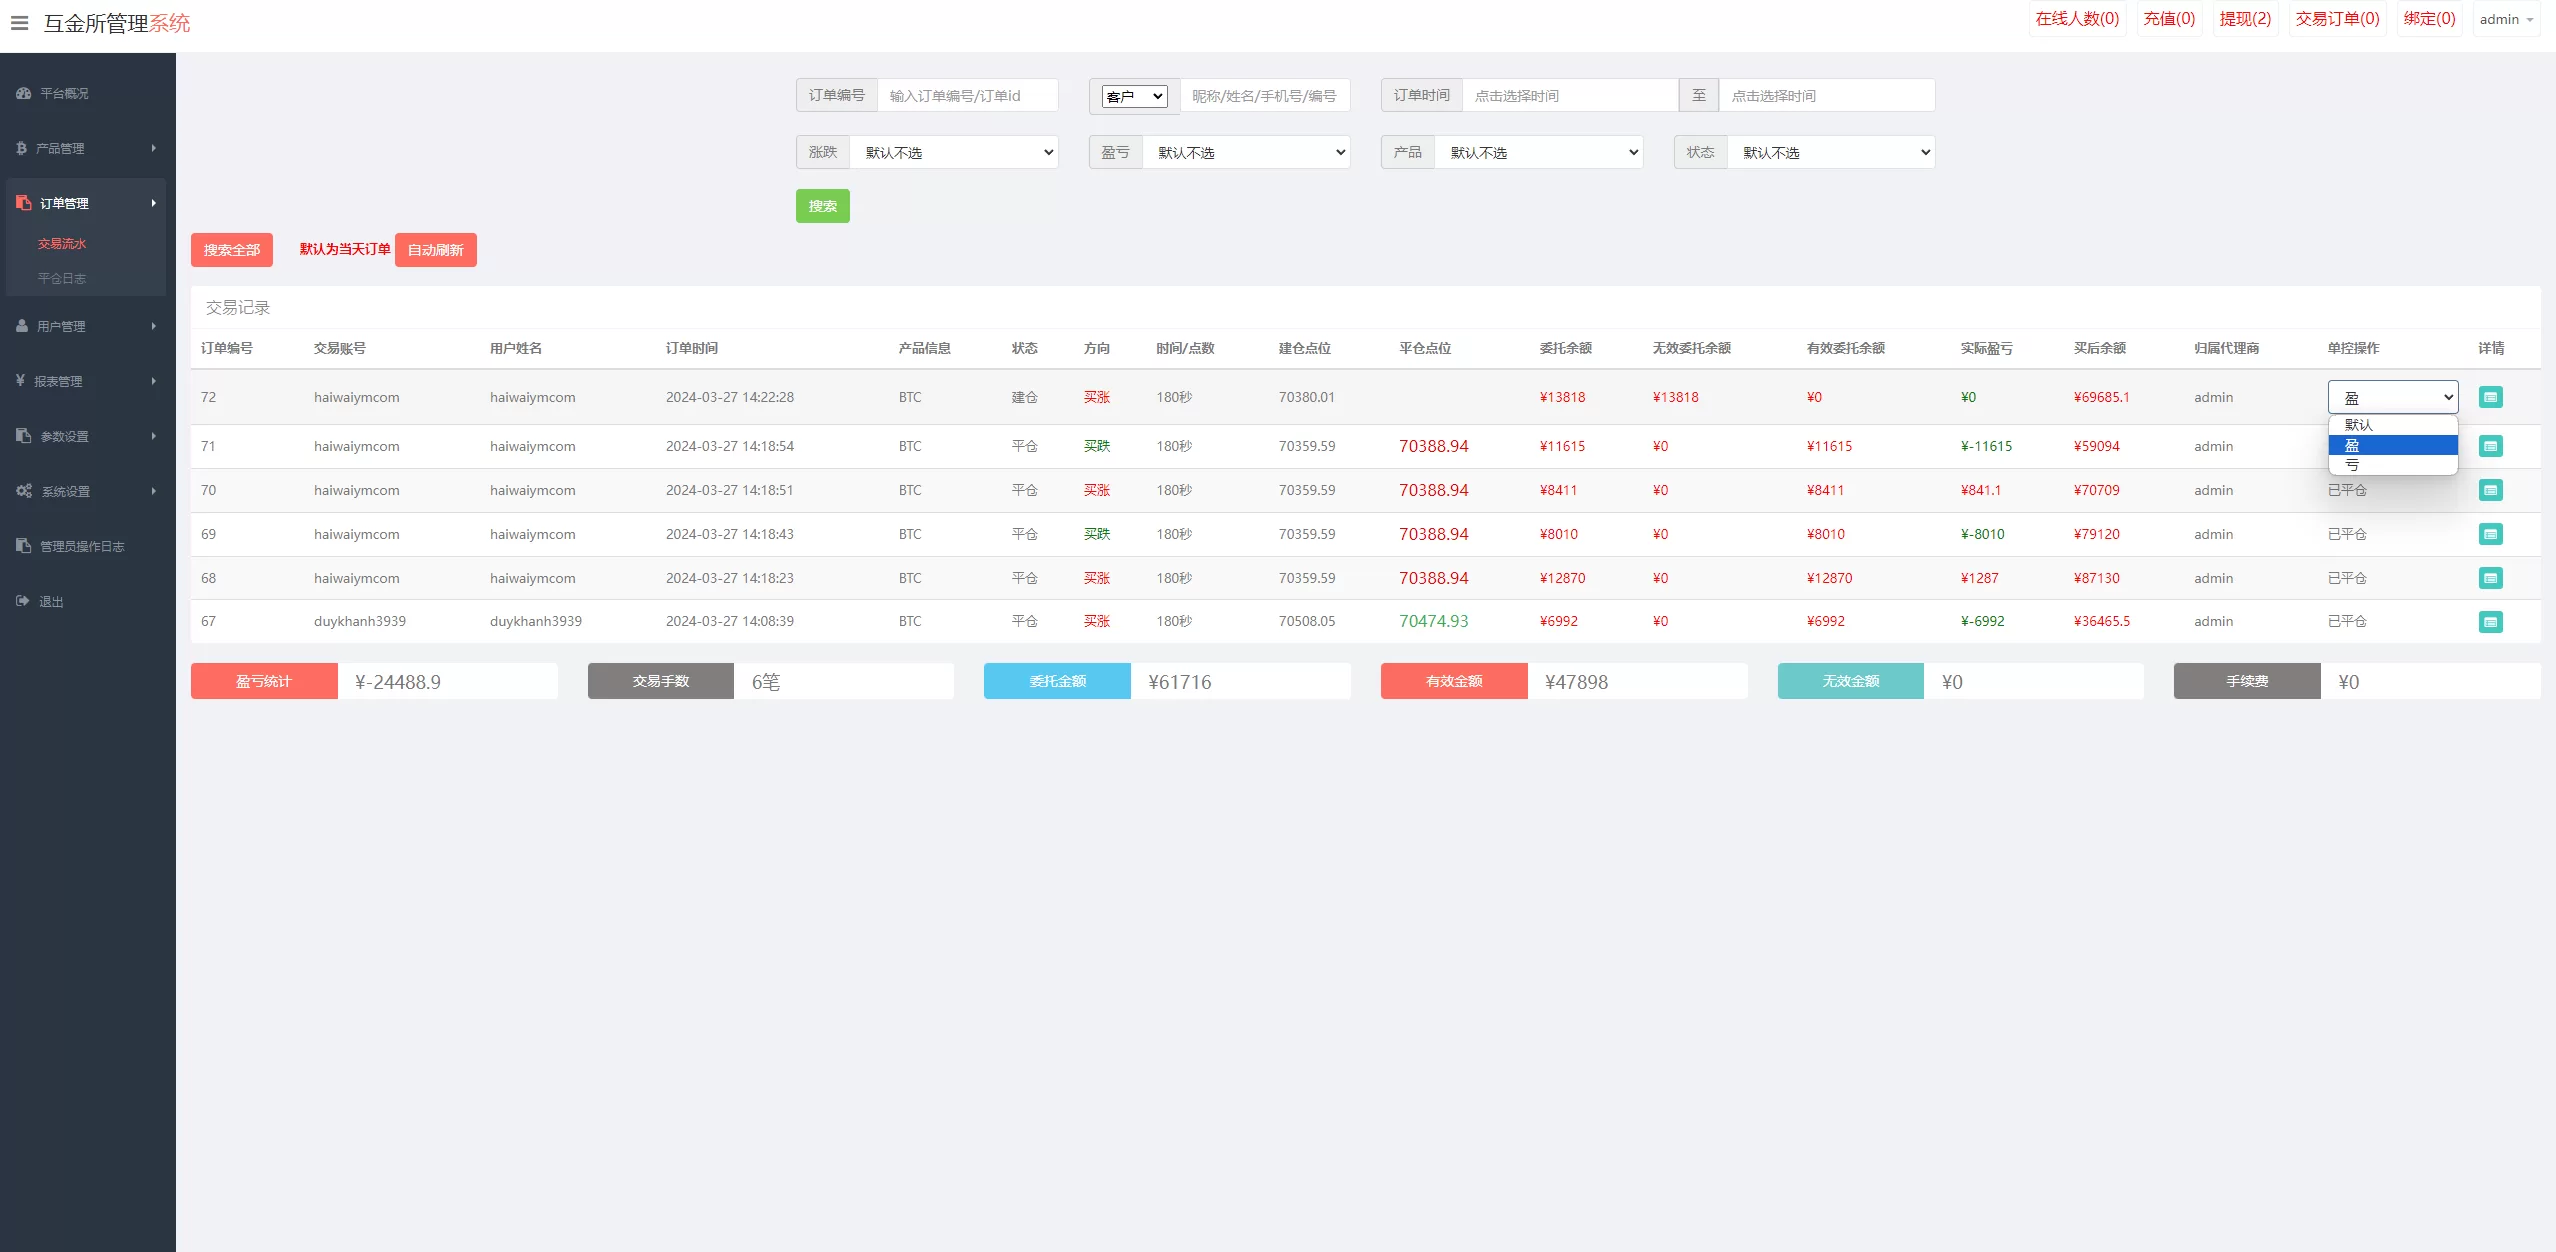Click the 管理员操作日志 sidebar icon
Viewport: 2556px width, 1252px height.
click(23, 546)
